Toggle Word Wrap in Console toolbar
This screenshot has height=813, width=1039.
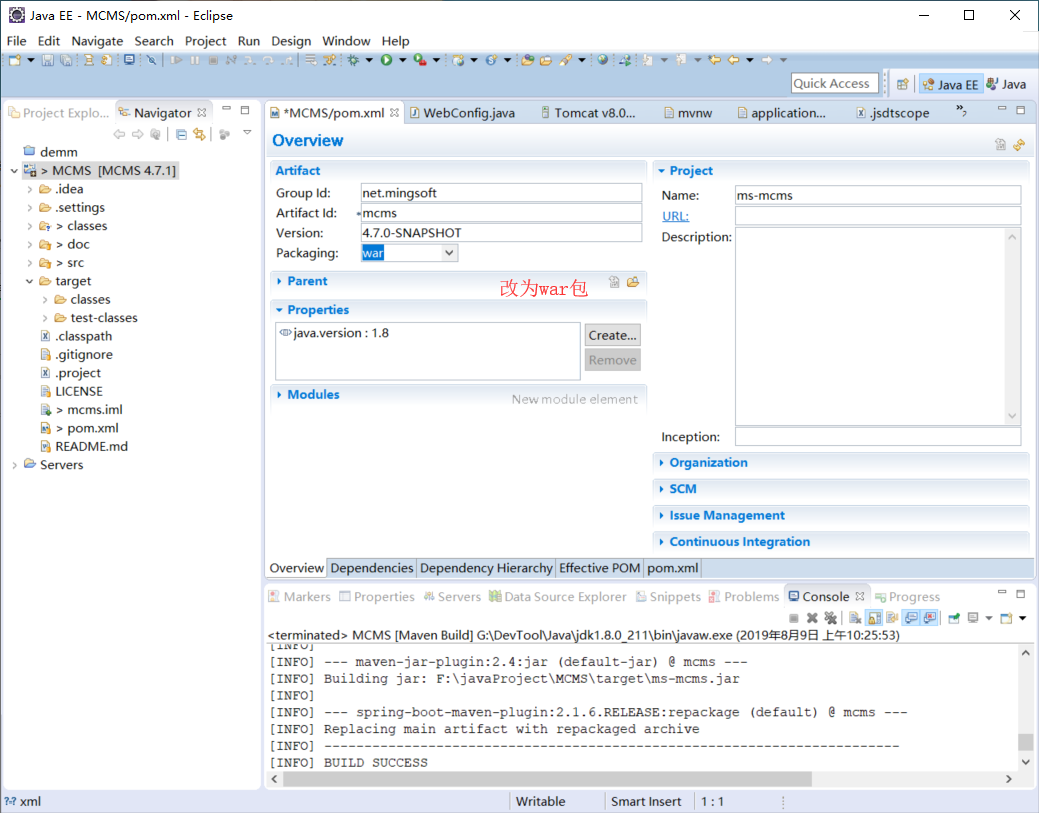893,618
